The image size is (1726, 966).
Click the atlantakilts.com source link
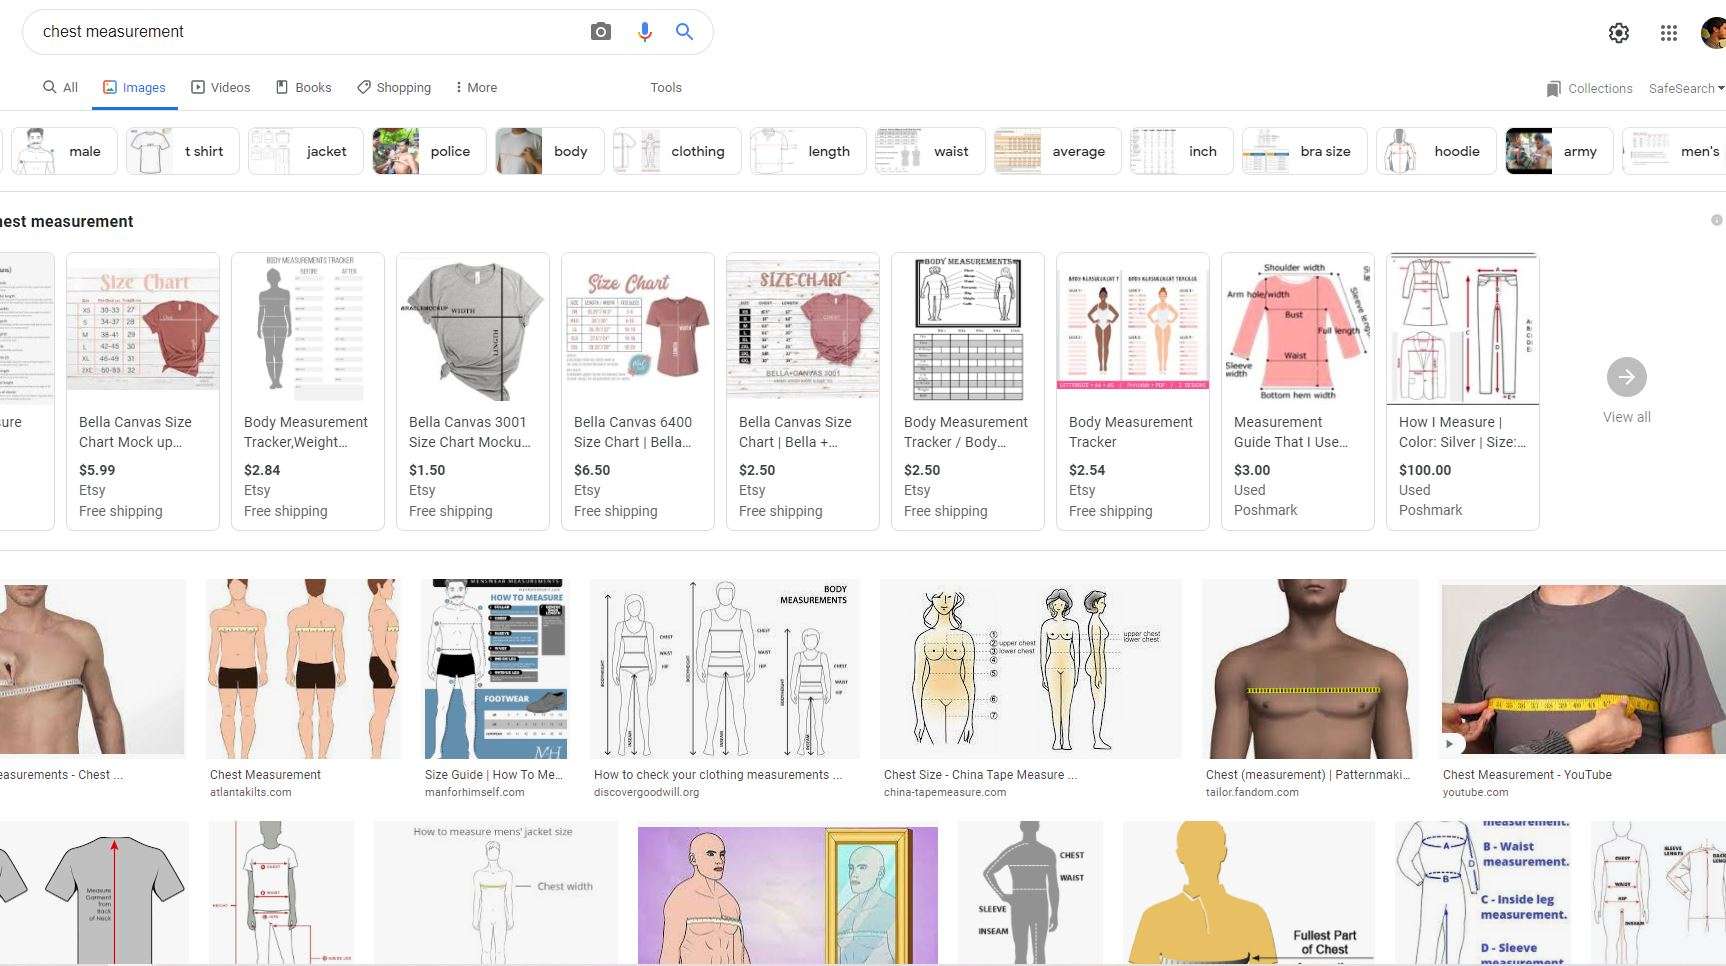pyautogui.click(x=251, y=792)
